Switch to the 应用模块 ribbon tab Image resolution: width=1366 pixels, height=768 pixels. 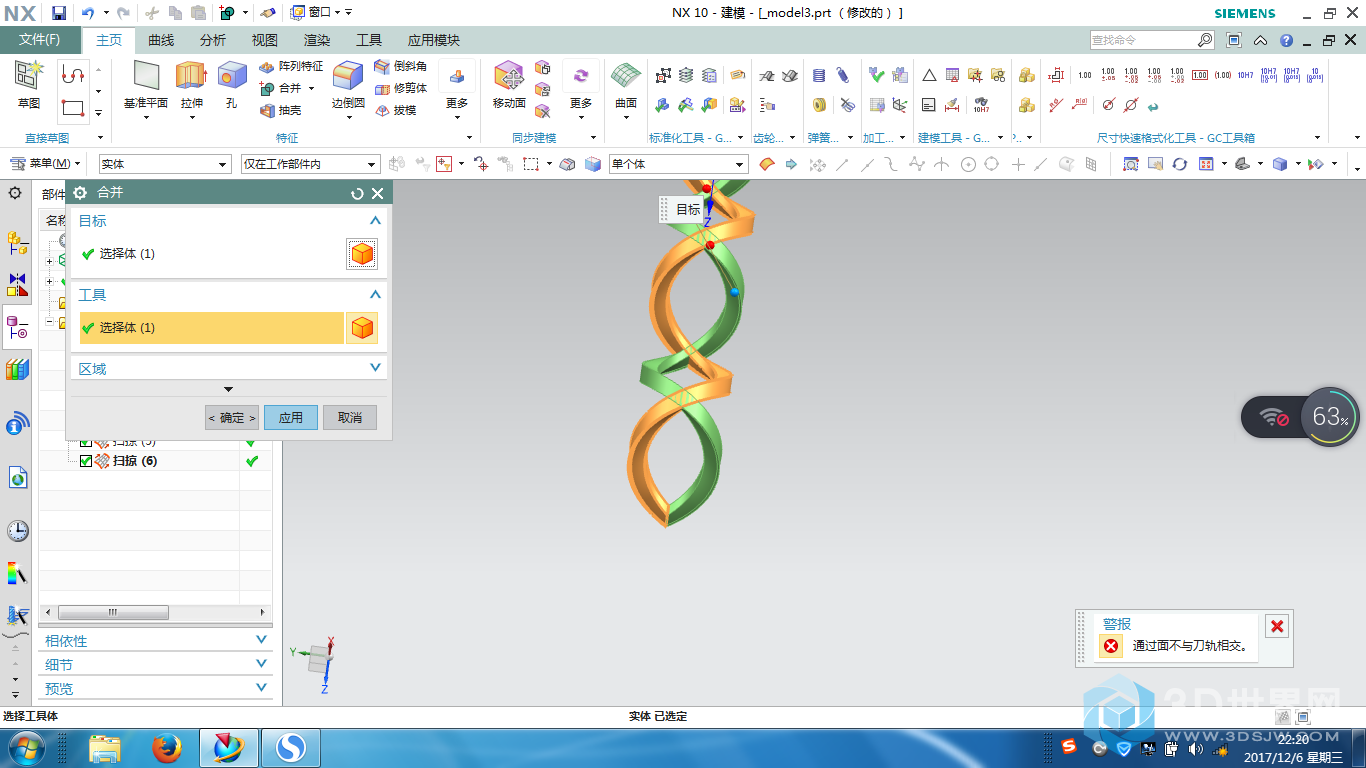[x=434, y=40]
